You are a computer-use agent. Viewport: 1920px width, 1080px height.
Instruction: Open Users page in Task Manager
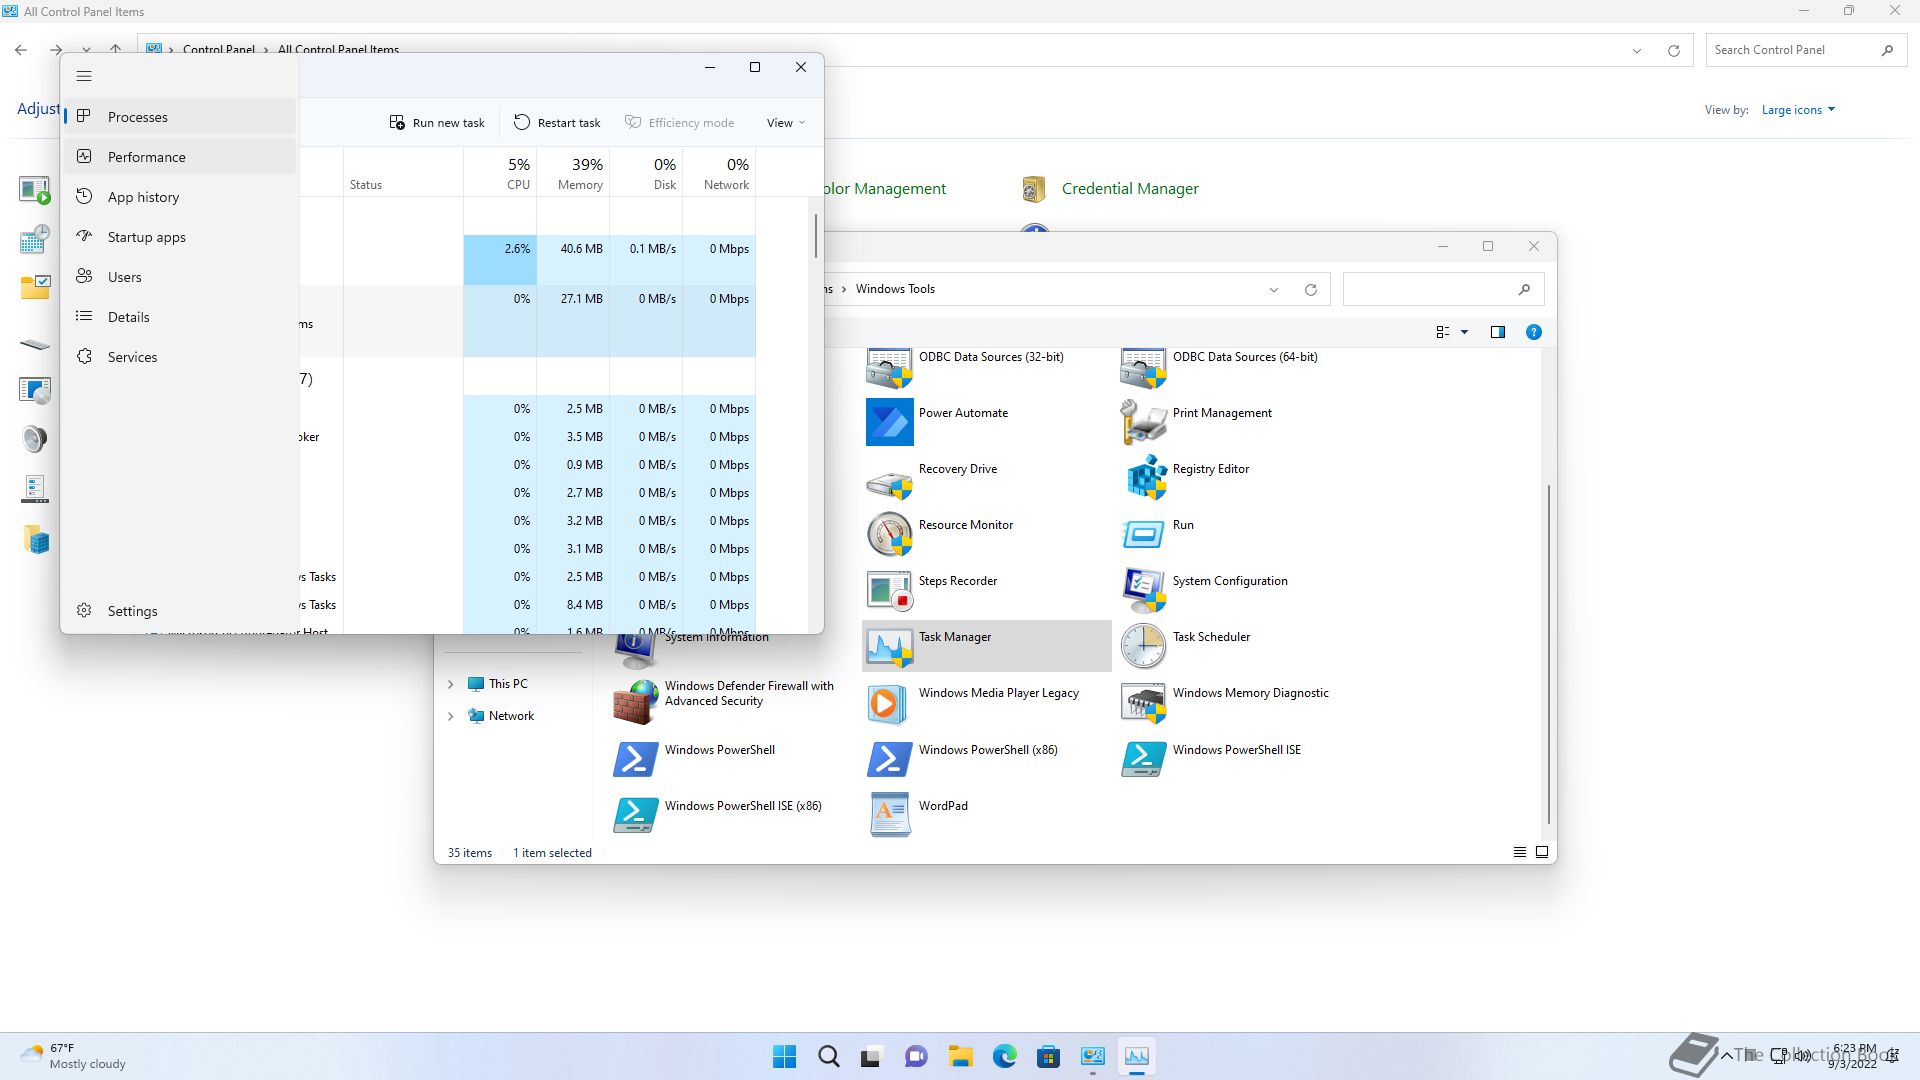coord(181,277)
